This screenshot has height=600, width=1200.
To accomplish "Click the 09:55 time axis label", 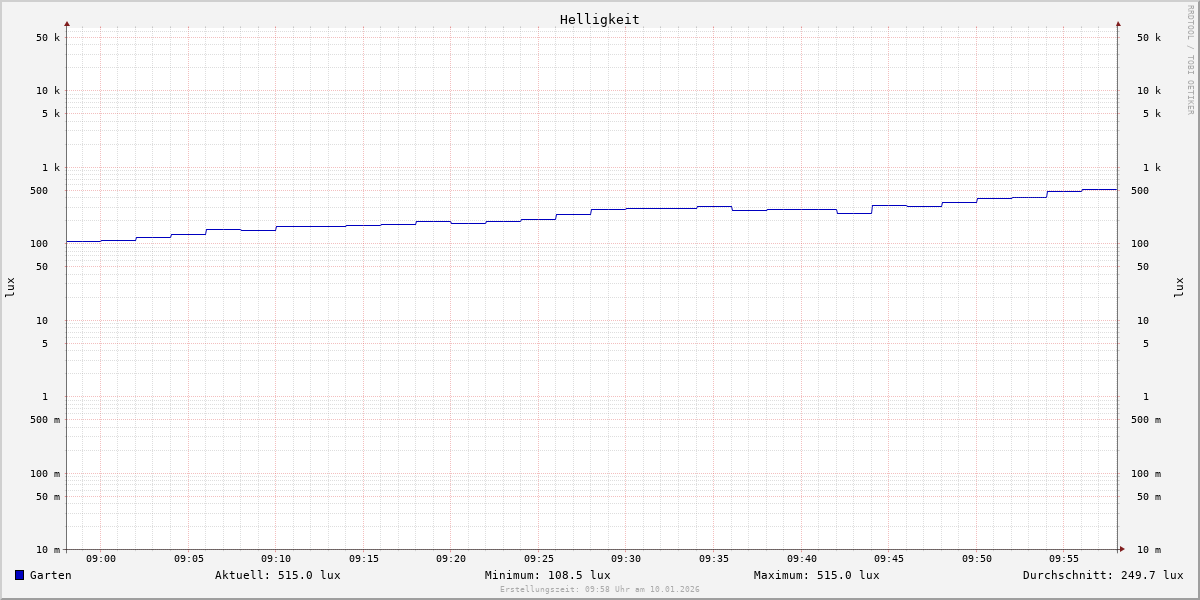I will click(1064, 559).
